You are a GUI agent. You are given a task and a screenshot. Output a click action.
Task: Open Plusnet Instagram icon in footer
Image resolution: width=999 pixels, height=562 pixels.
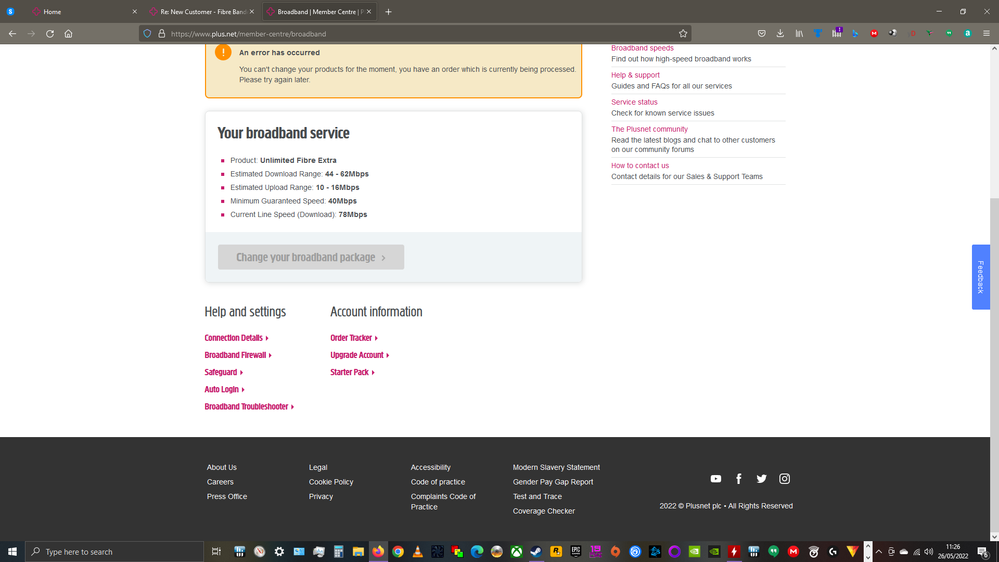[x=785, y=479]
